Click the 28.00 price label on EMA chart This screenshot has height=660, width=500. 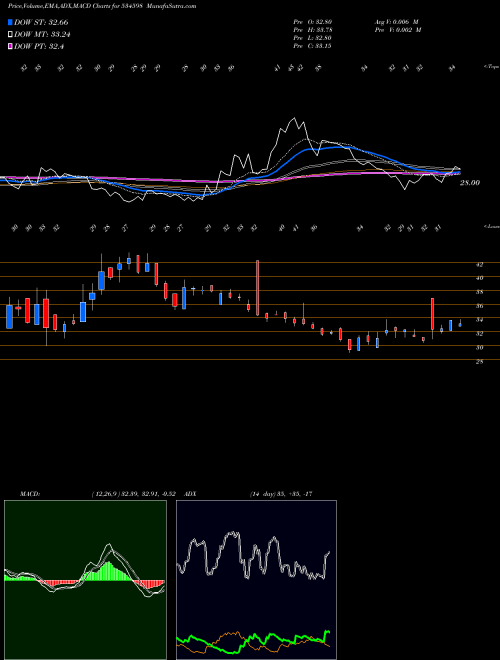click(470, 183)
